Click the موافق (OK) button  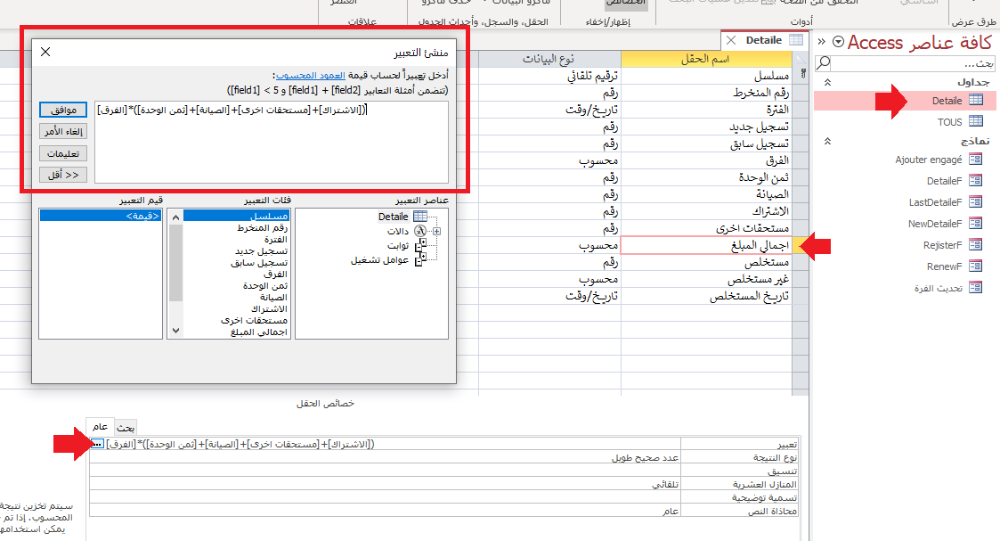pos(62,109)
